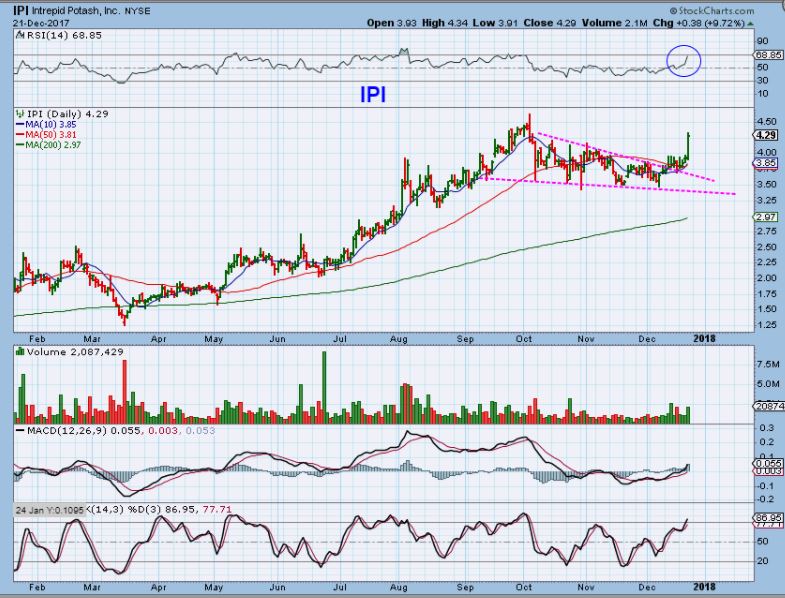
Task: Click the 90 level on the RSI axis
Action: click(x=763, y=41)
